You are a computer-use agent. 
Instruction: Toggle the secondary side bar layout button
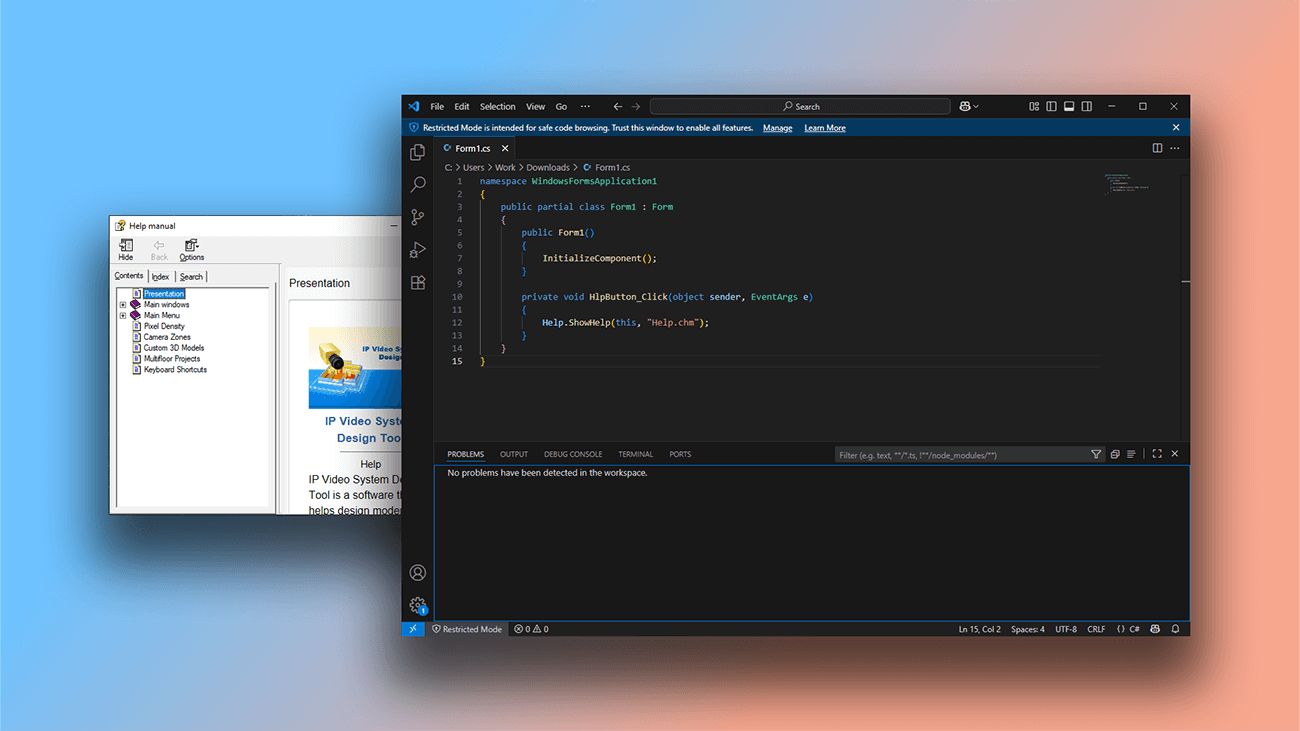pos(1087,106)
